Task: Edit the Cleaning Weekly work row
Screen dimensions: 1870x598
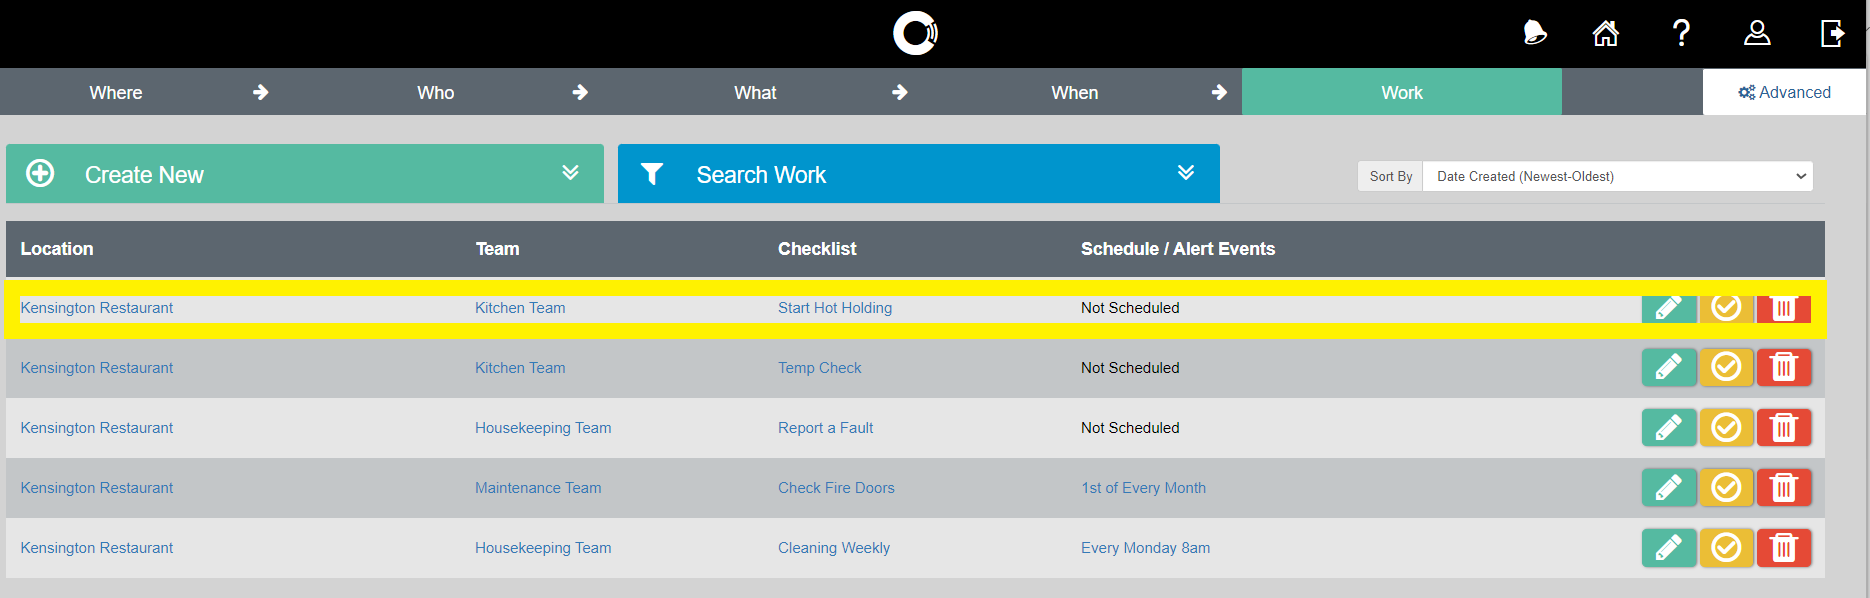Action: click(1668, 548)
